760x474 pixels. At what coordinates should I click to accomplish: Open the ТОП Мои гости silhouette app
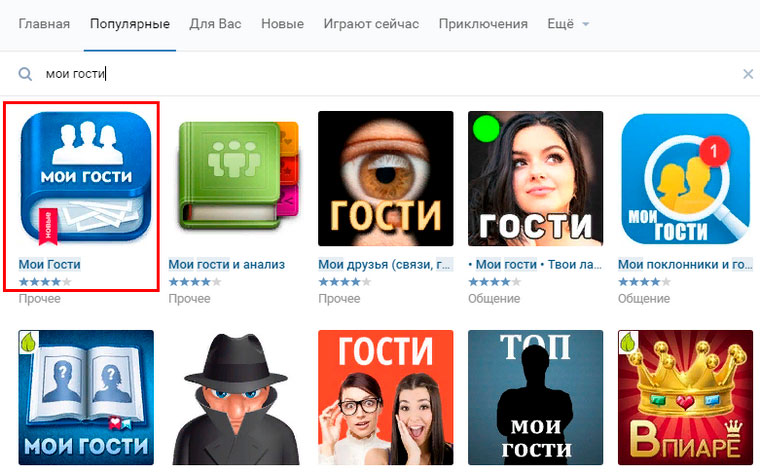[x=536, y=397]
